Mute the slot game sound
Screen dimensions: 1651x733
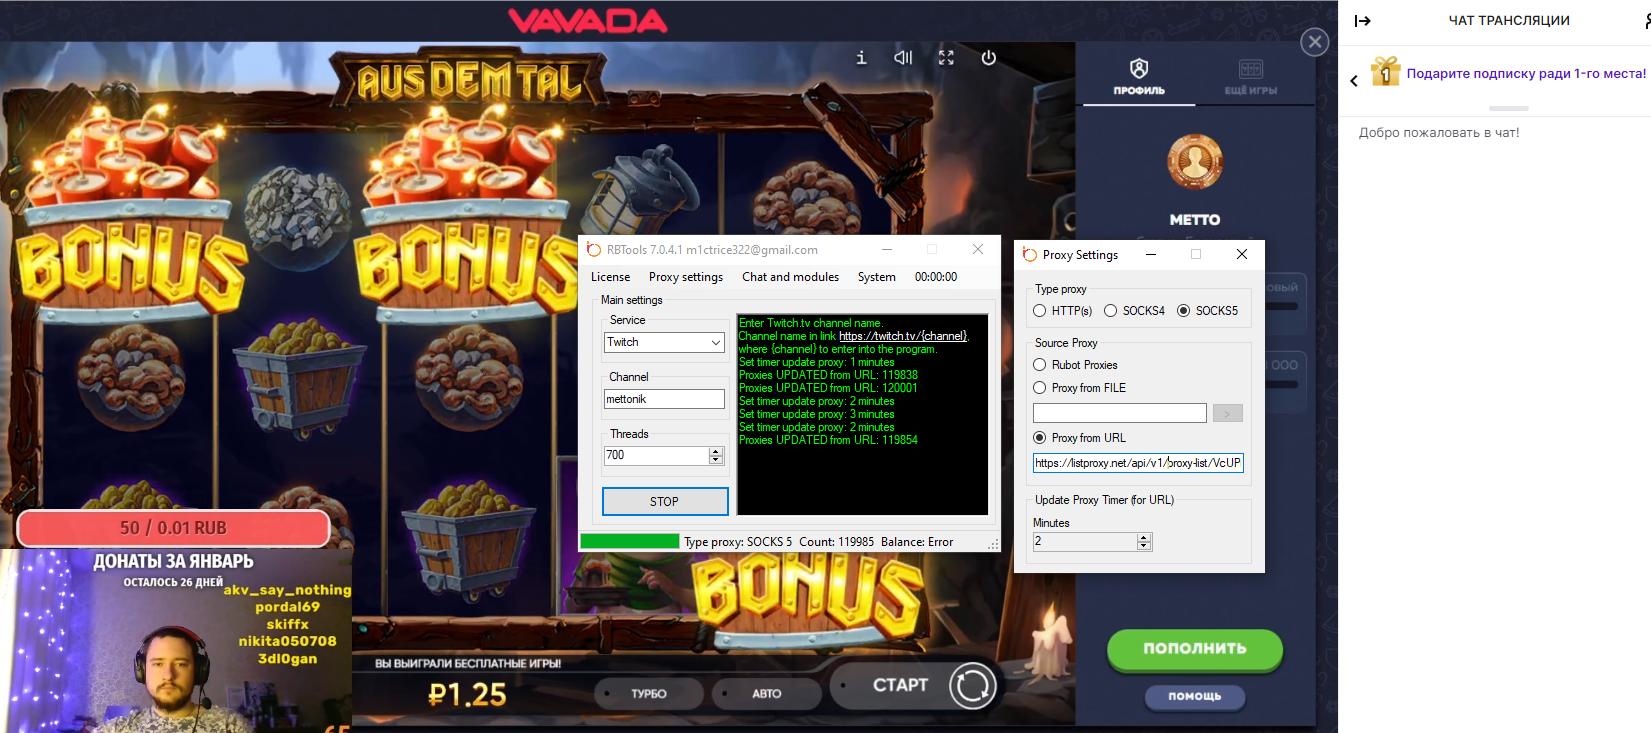pos(903,58)
